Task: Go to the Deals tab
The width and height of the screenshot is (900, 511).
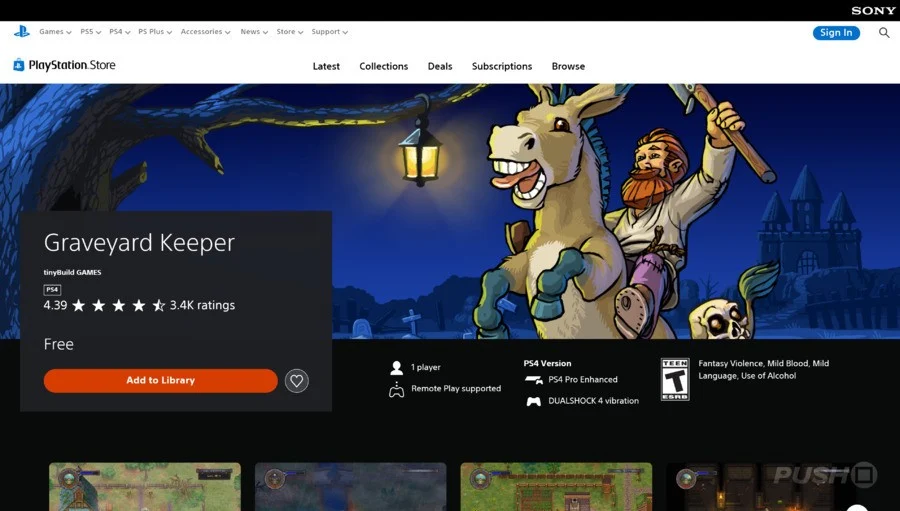Action: [x=440, y=66]
